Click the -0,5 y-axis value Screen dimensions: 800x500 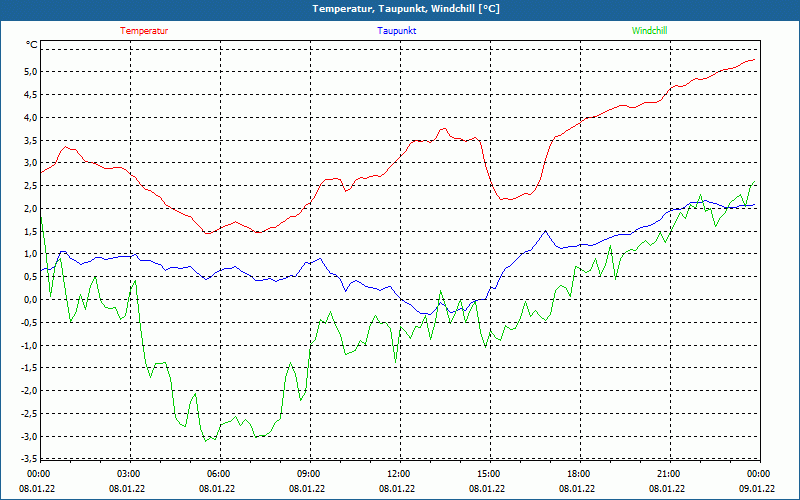(x=30, y=322)
